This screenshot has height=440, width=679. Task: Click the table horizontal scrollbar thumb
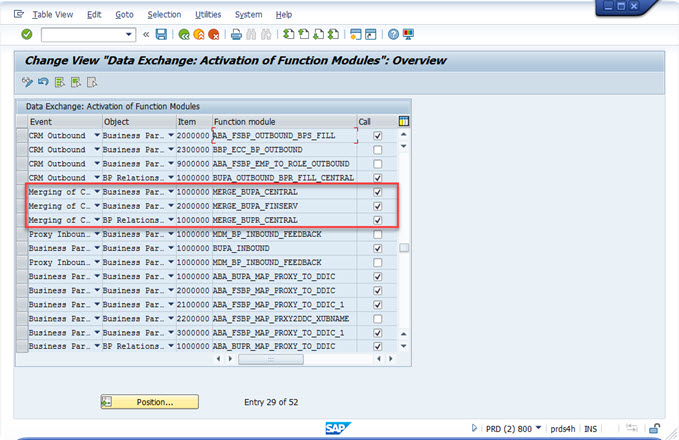click(x=271, y=359)
